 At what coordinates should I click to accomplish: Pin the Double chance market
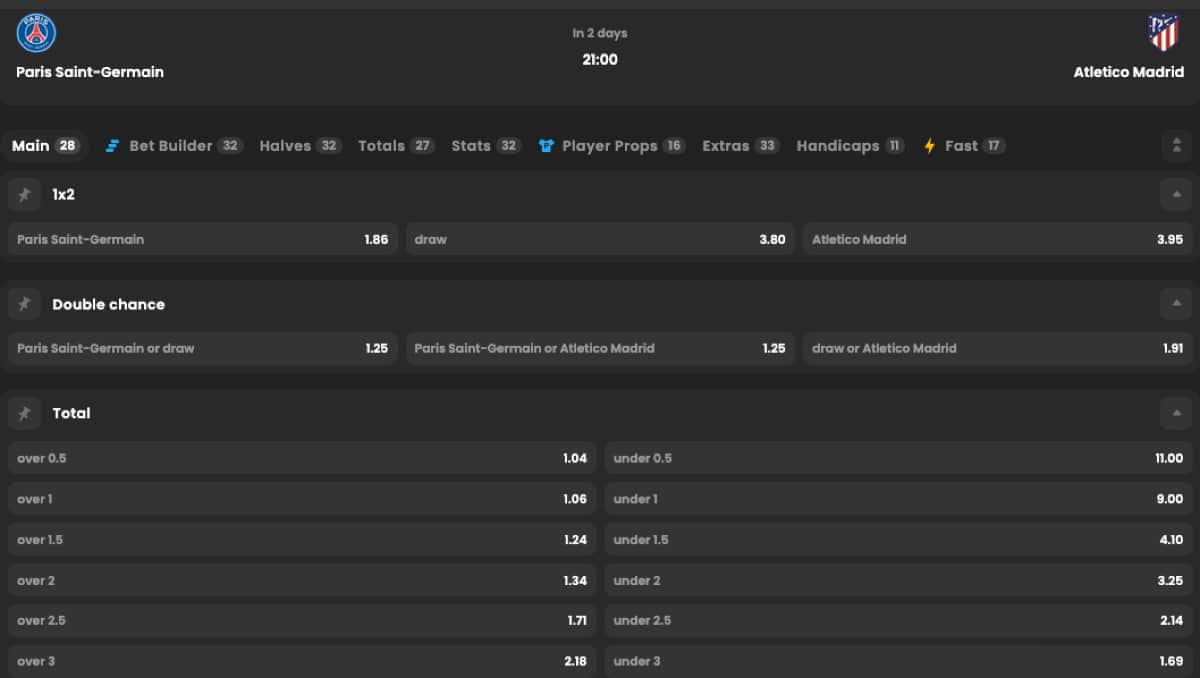click(24, 304)
